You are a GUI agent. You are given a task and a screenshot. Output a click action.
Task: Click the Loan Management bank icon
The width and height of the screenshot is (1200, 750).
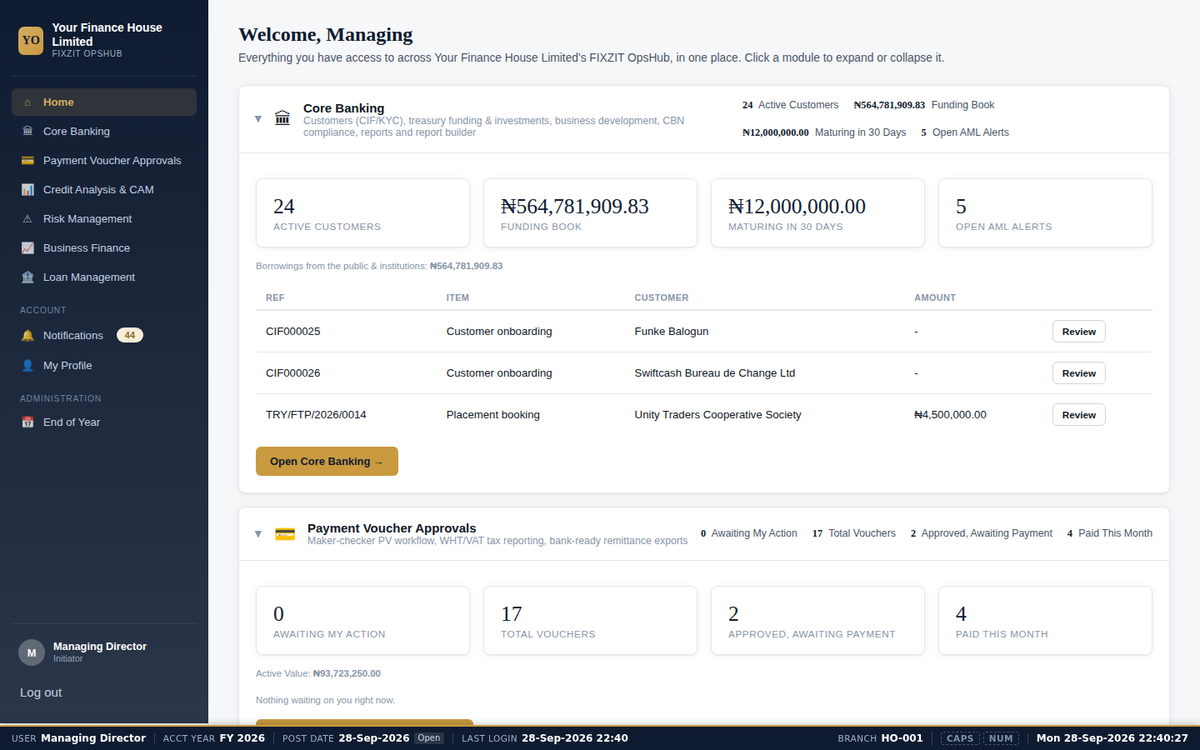point(27,277)
